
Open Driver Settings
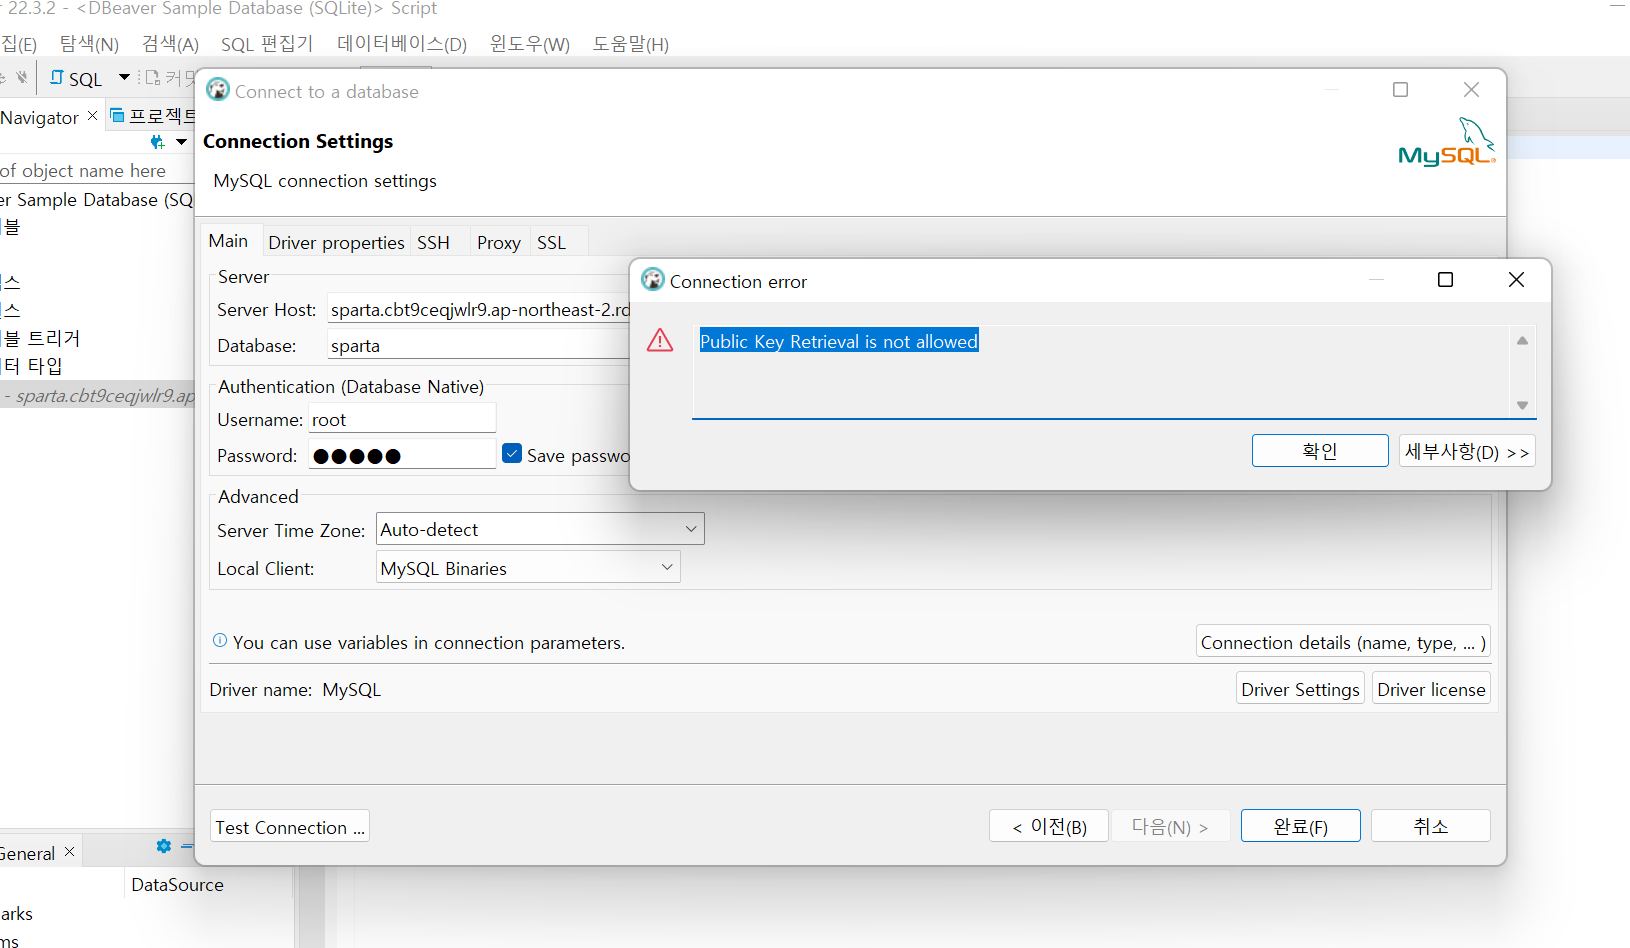(x=1300, y=689)
